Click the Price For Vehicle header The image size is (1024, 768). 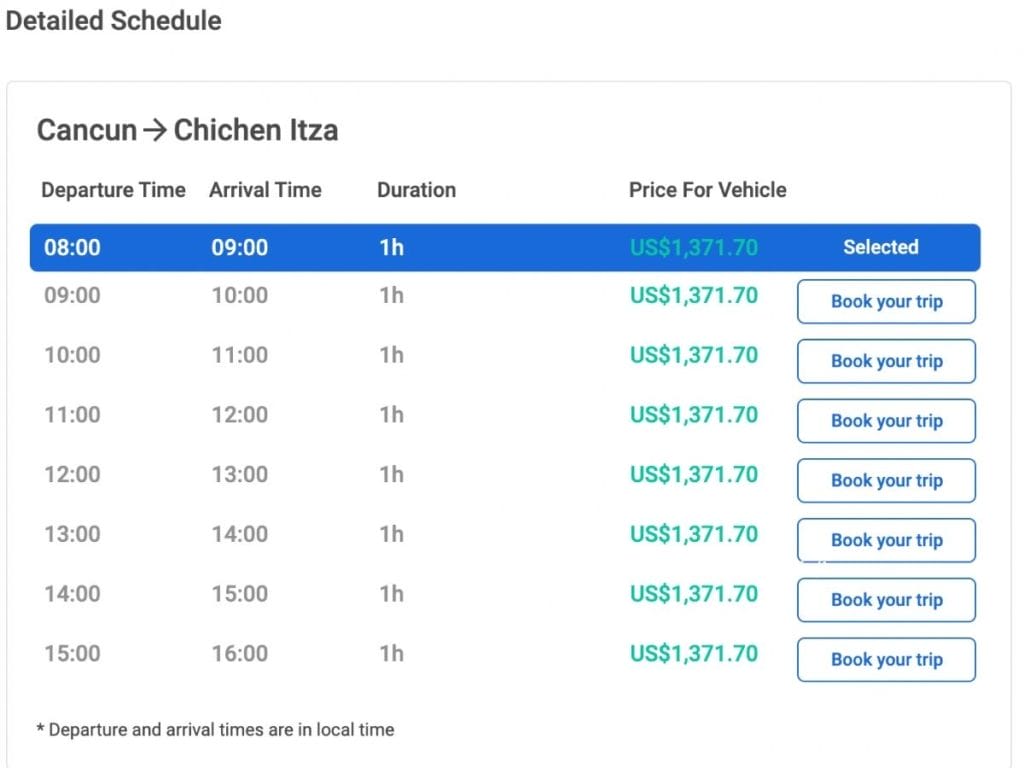pos(707,190)
